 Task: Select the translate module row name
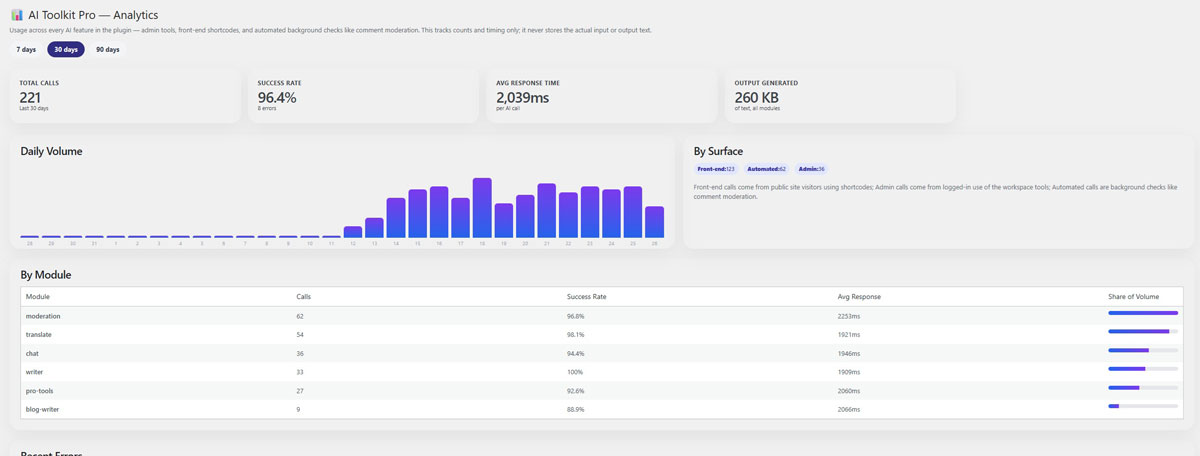tap(39, 334)
